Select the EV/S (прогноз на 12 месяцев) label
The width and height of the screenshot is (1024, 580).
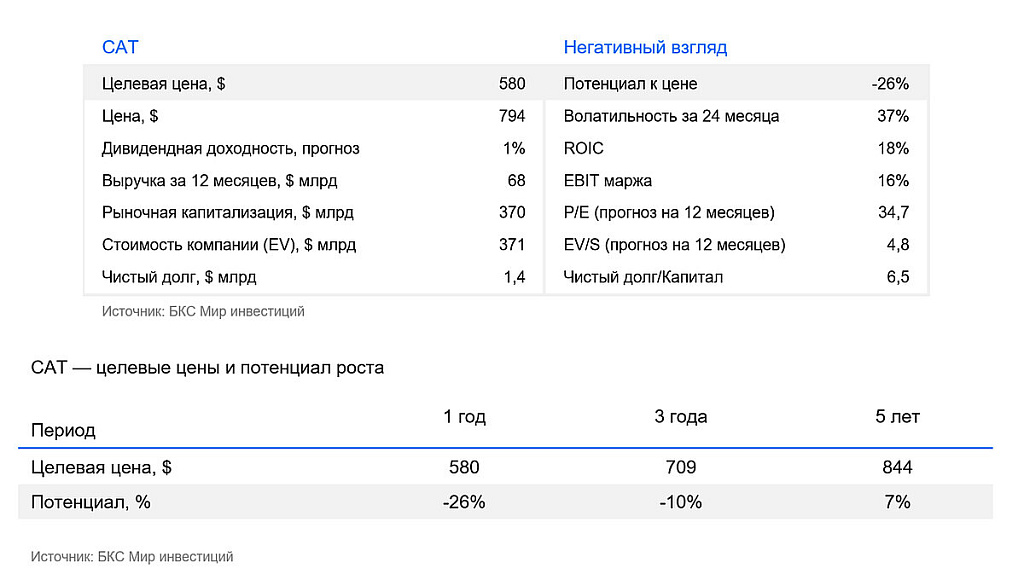point(674,245)
